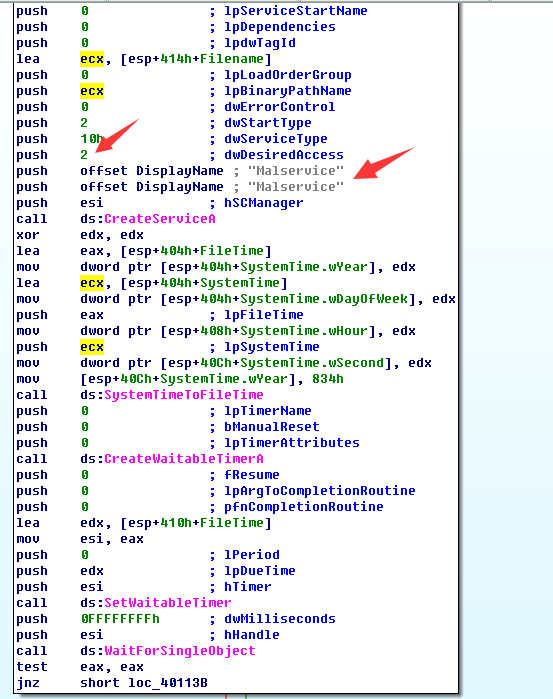Click the lpFileTime comment
553x699 pixels.
point(264,315)
